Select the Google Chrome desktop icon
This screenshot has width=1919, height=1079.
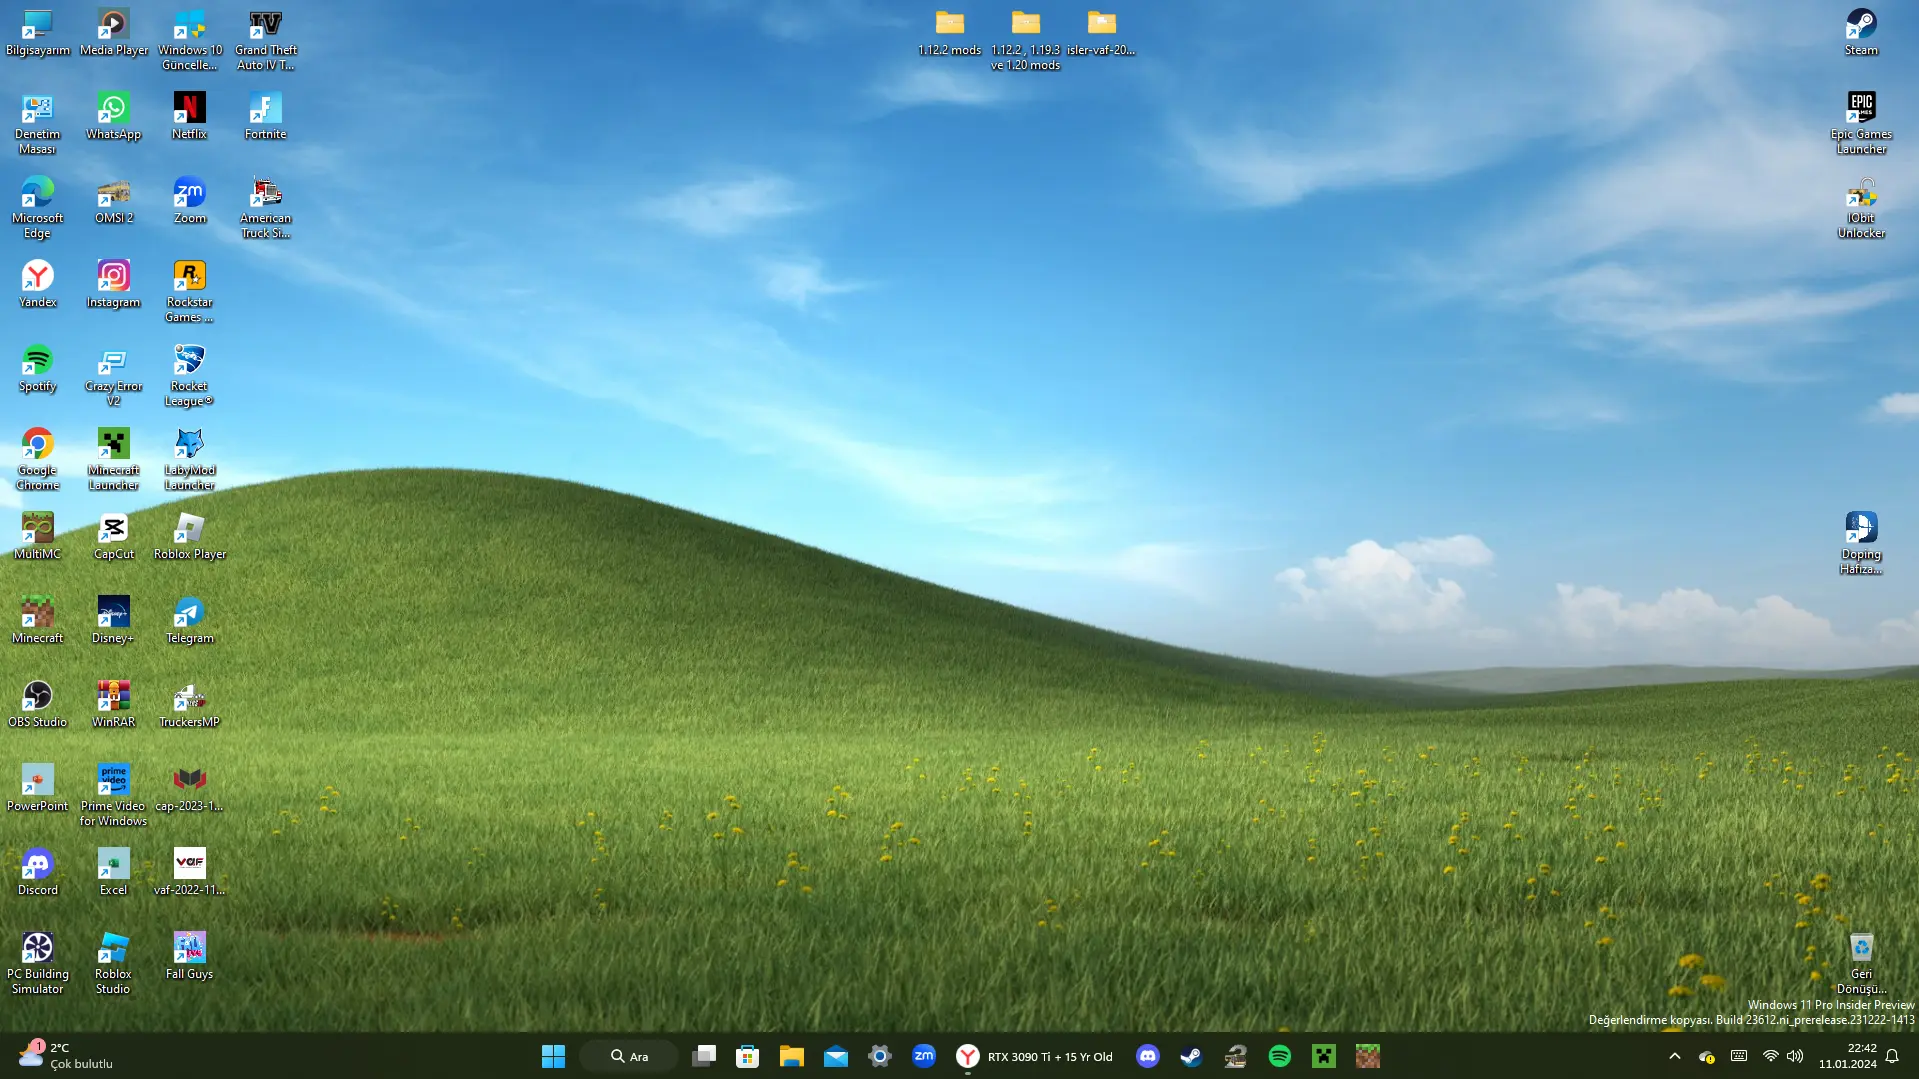coord(38,460)
